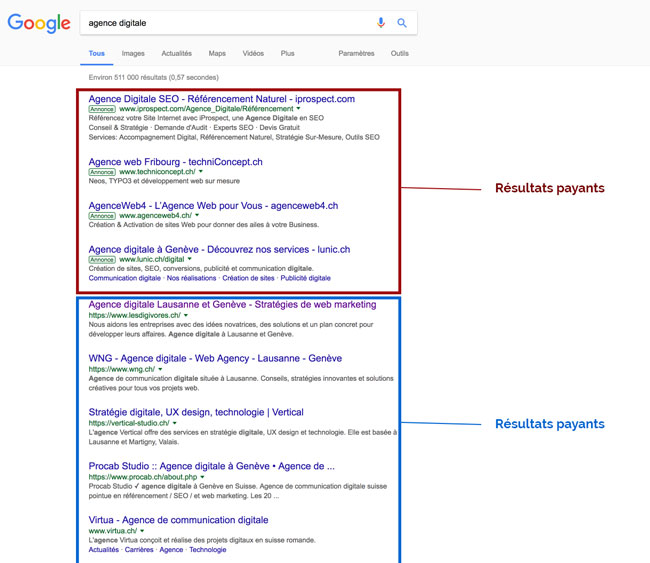Open Stratégie digitale UX design Vertical result
The image size is (650, 563).
[x=196, y=413]
